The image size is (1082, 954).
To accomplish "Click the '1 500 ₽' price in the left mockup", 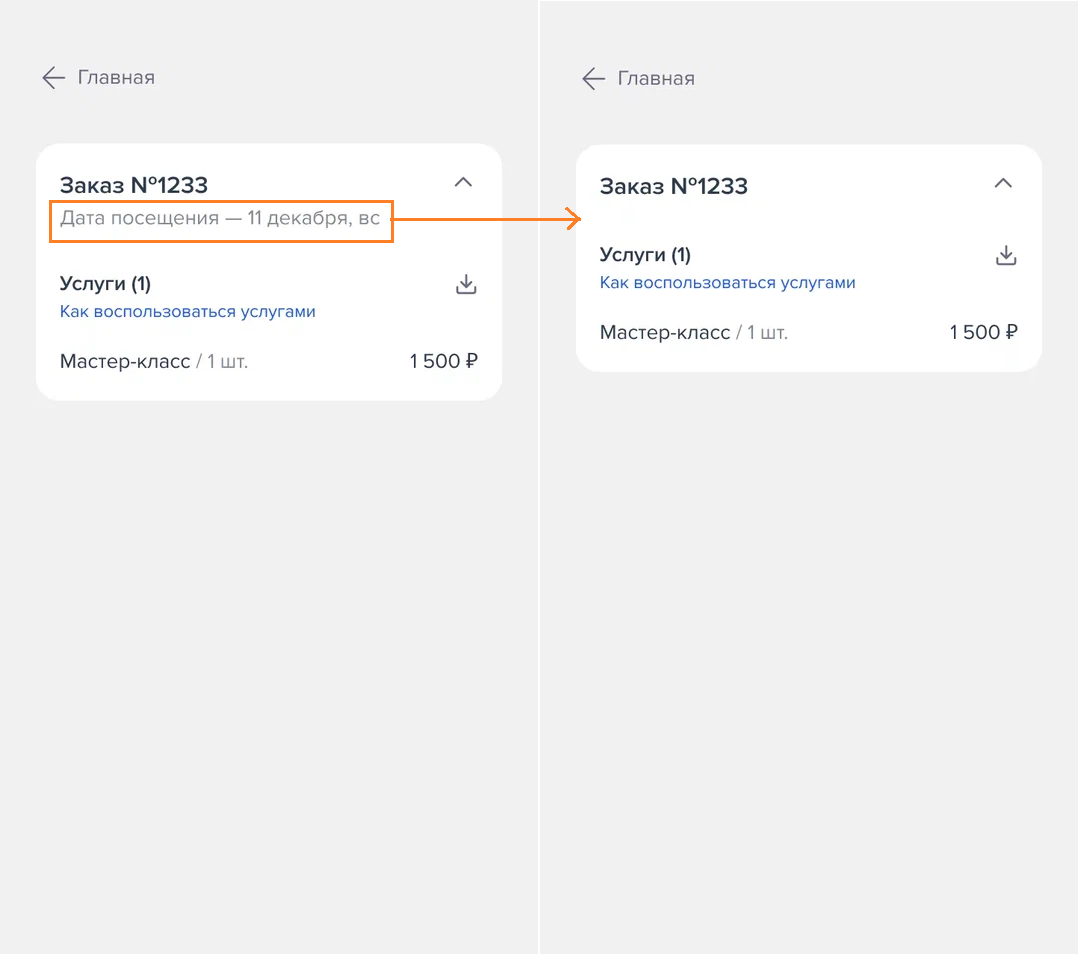I will point(443,361).
